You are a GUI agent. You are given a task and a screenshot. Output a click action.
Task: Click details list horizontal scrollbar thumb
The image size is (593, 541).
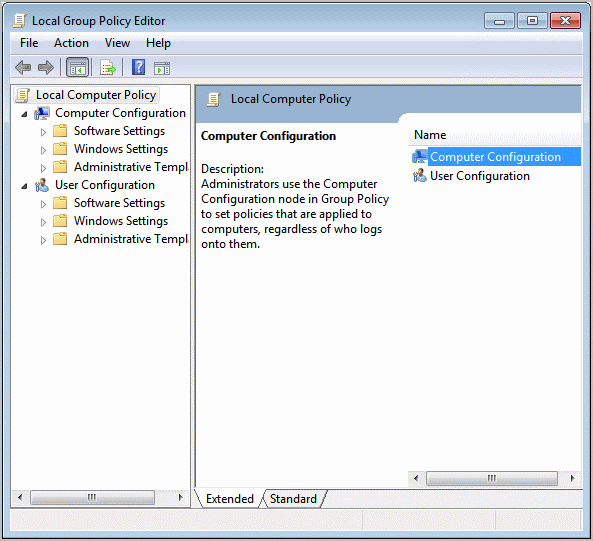coord(492,478)
